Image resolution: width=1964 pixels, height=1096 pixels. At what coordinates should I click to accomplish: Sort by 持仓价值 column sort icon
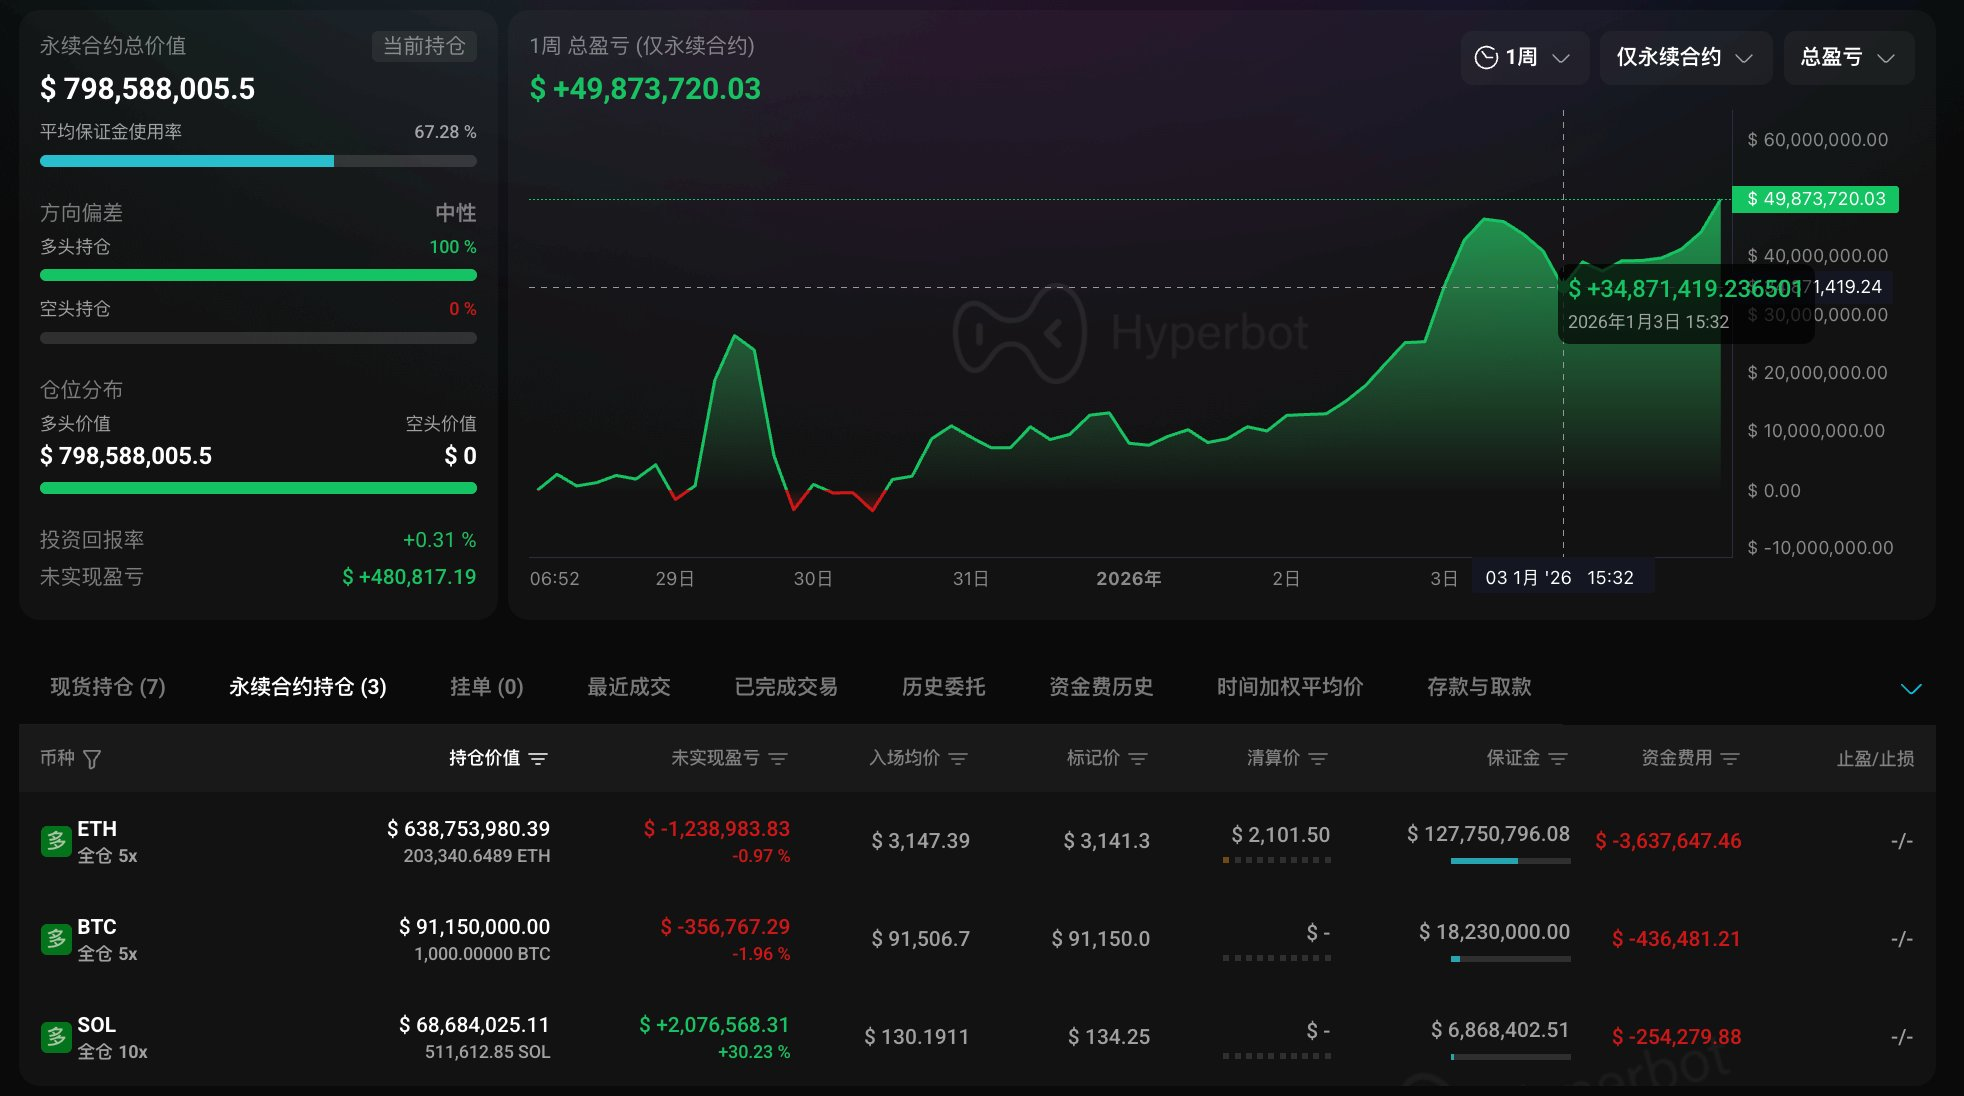pos(538,759)
